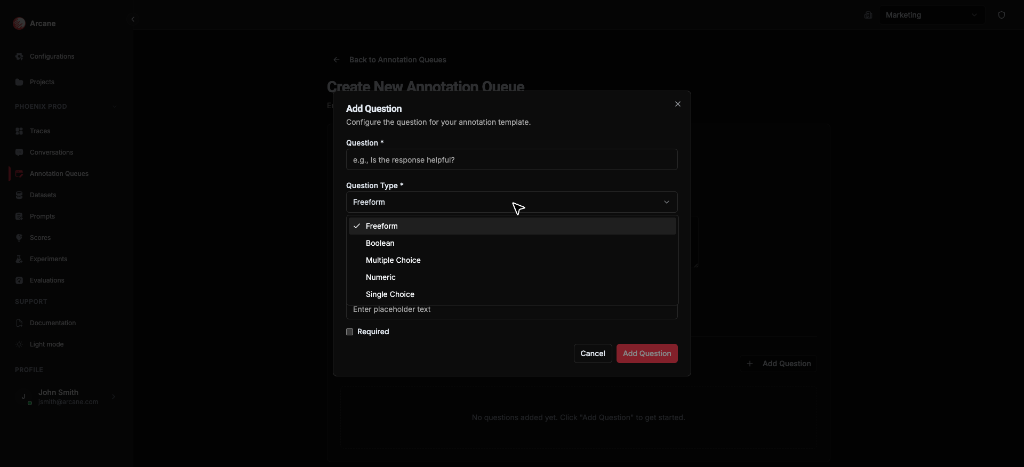This screenshot has width=1024, height=467.
Task: Click the plus icon beside Add Question
Action: (x=750, y=364)
